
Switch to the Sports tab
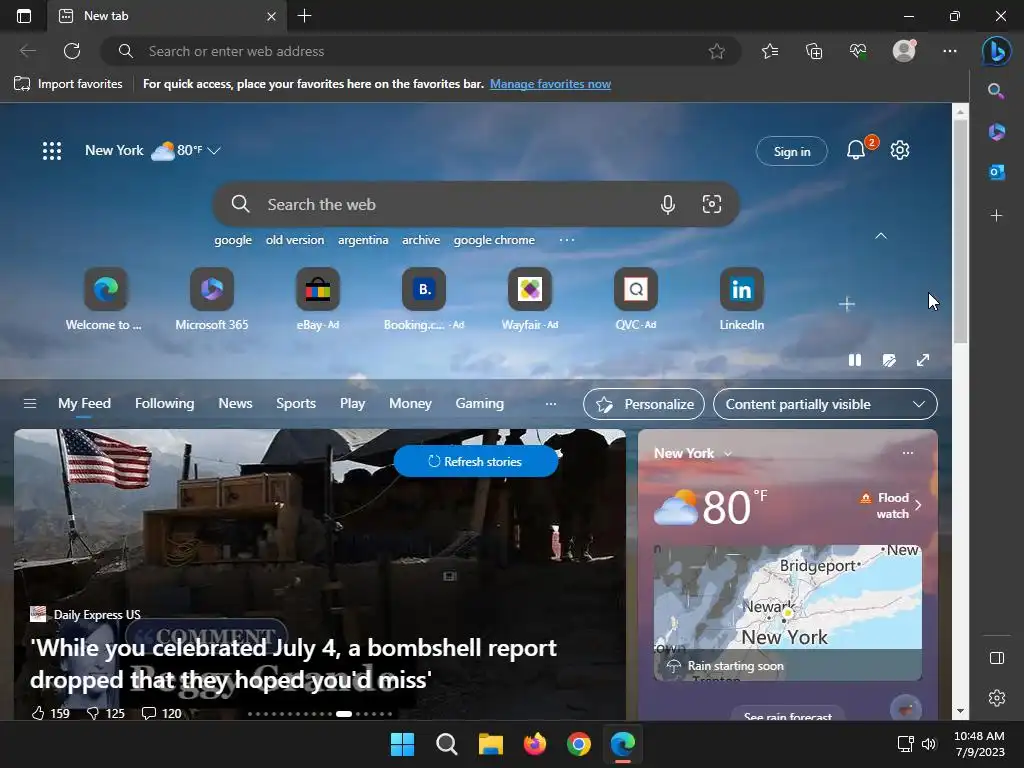pyautogui.click(x=296, y=404)
